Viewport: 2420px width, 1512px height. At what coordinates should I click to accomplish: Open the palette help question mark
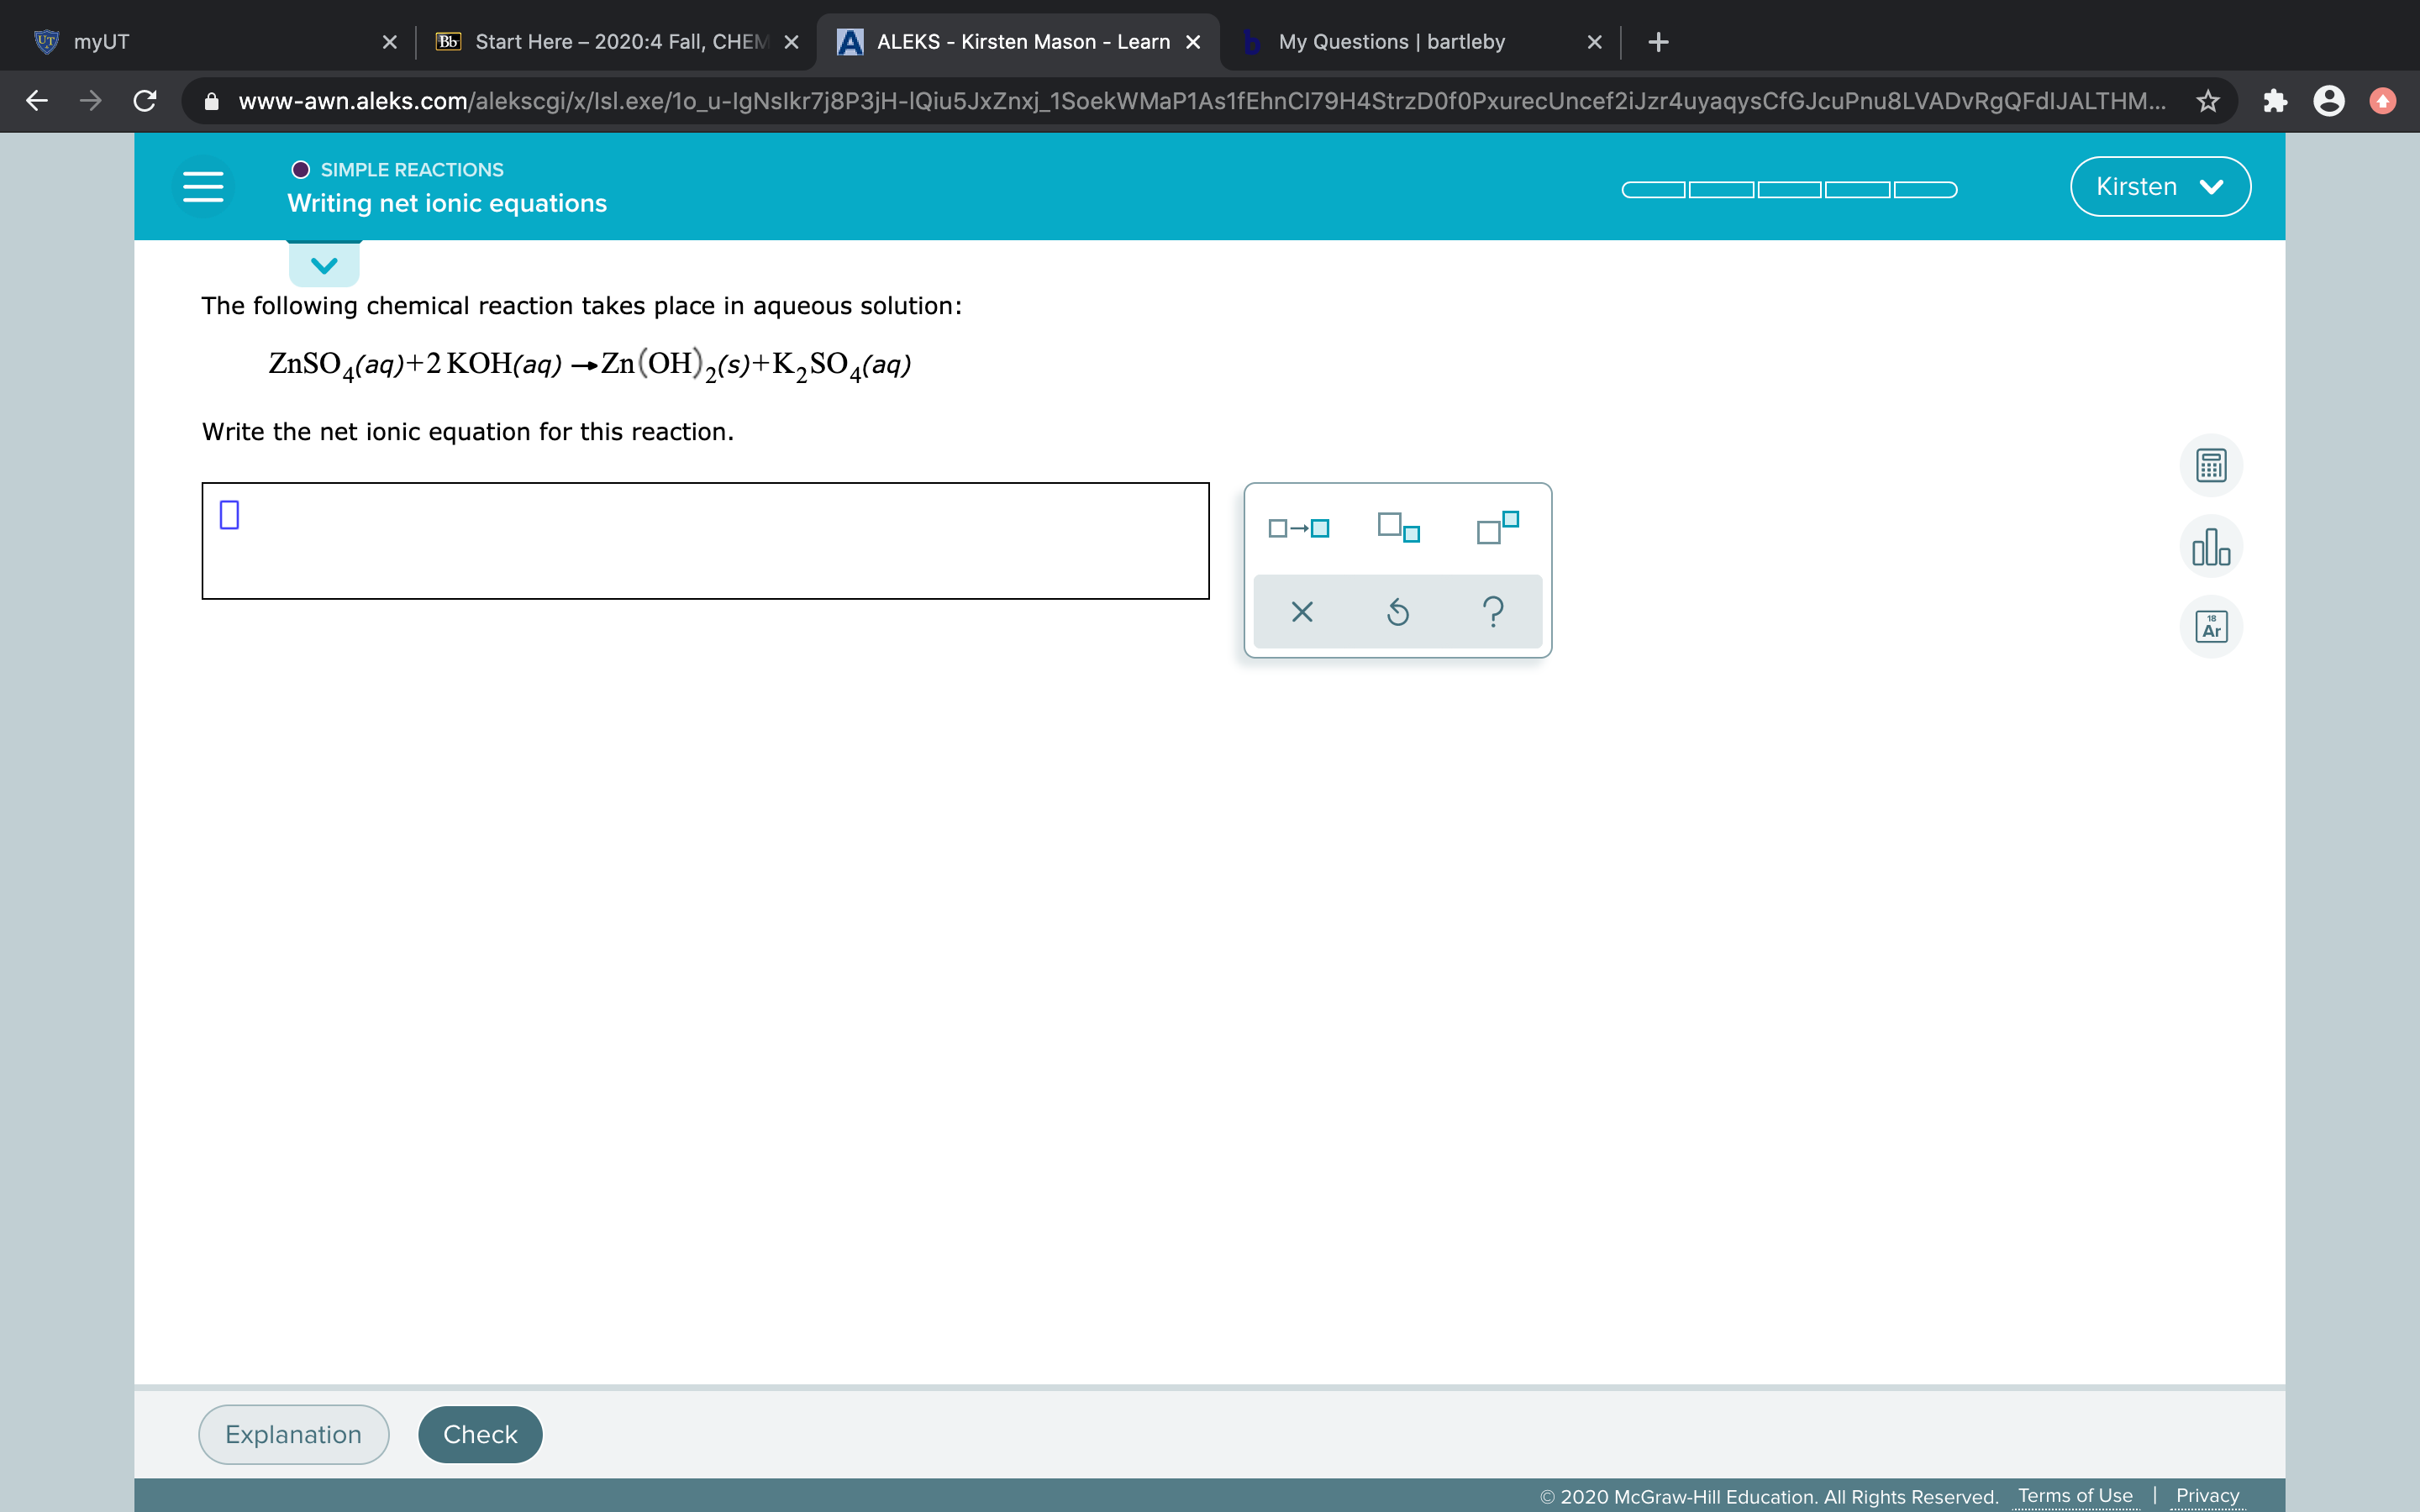tap(1493, 611)
